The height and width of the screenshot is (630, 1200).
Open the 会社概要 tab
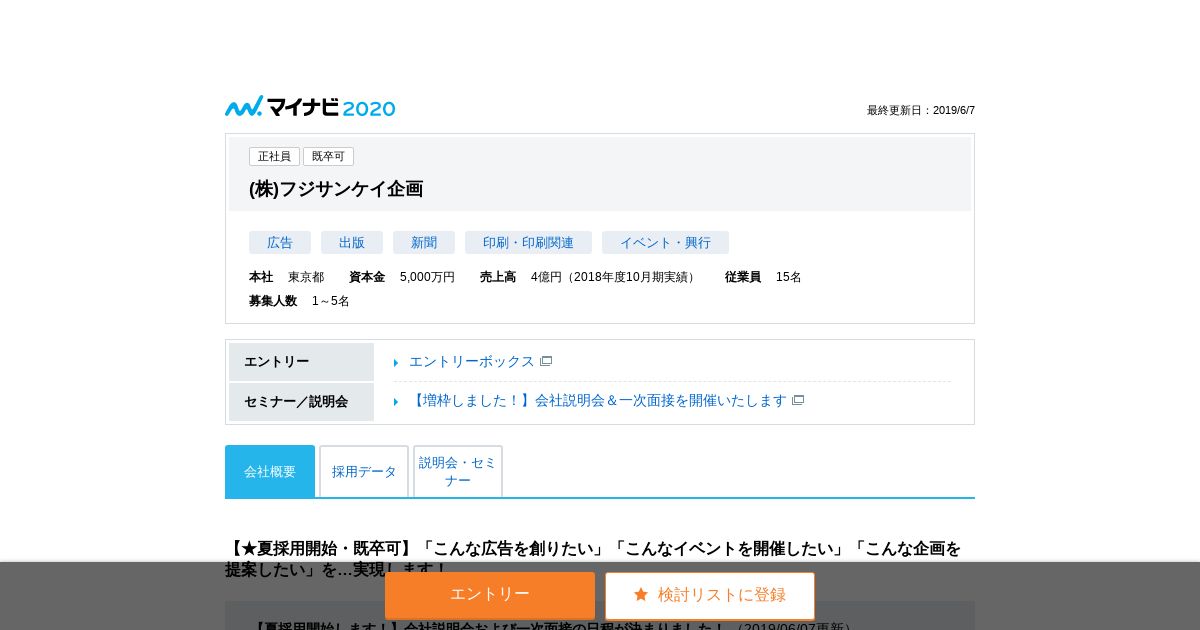270,471
